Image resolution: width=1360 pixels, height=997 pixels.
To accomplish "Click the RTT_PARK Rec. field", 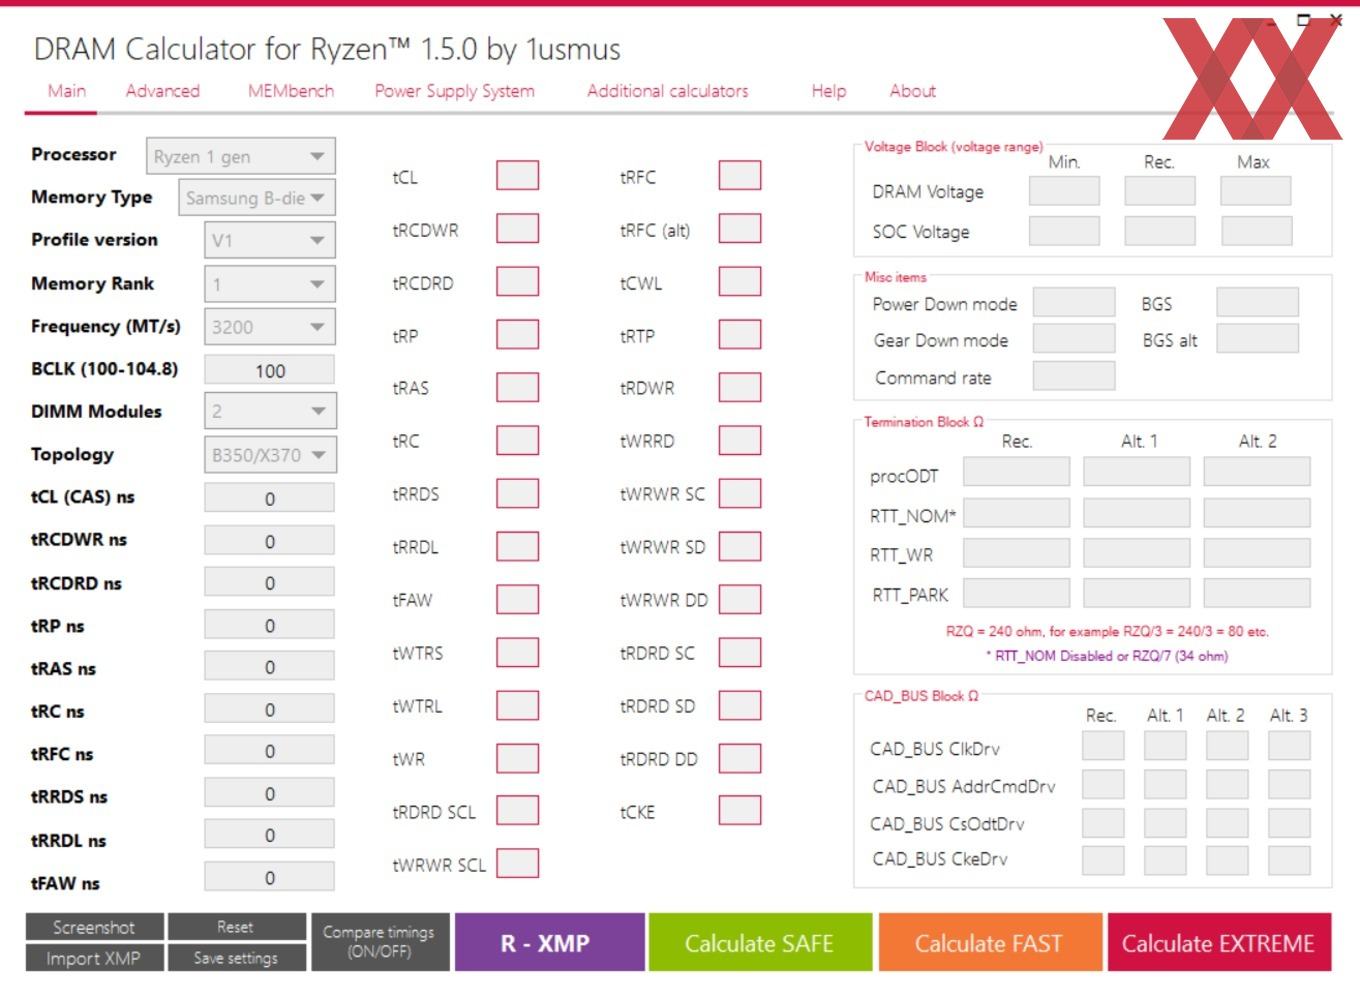I will [1017, 593].
